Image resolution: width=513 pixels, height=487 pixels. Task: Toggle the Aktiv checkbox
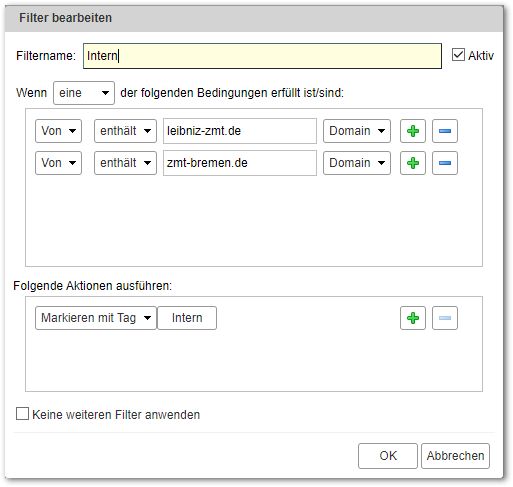pos(458,55)
